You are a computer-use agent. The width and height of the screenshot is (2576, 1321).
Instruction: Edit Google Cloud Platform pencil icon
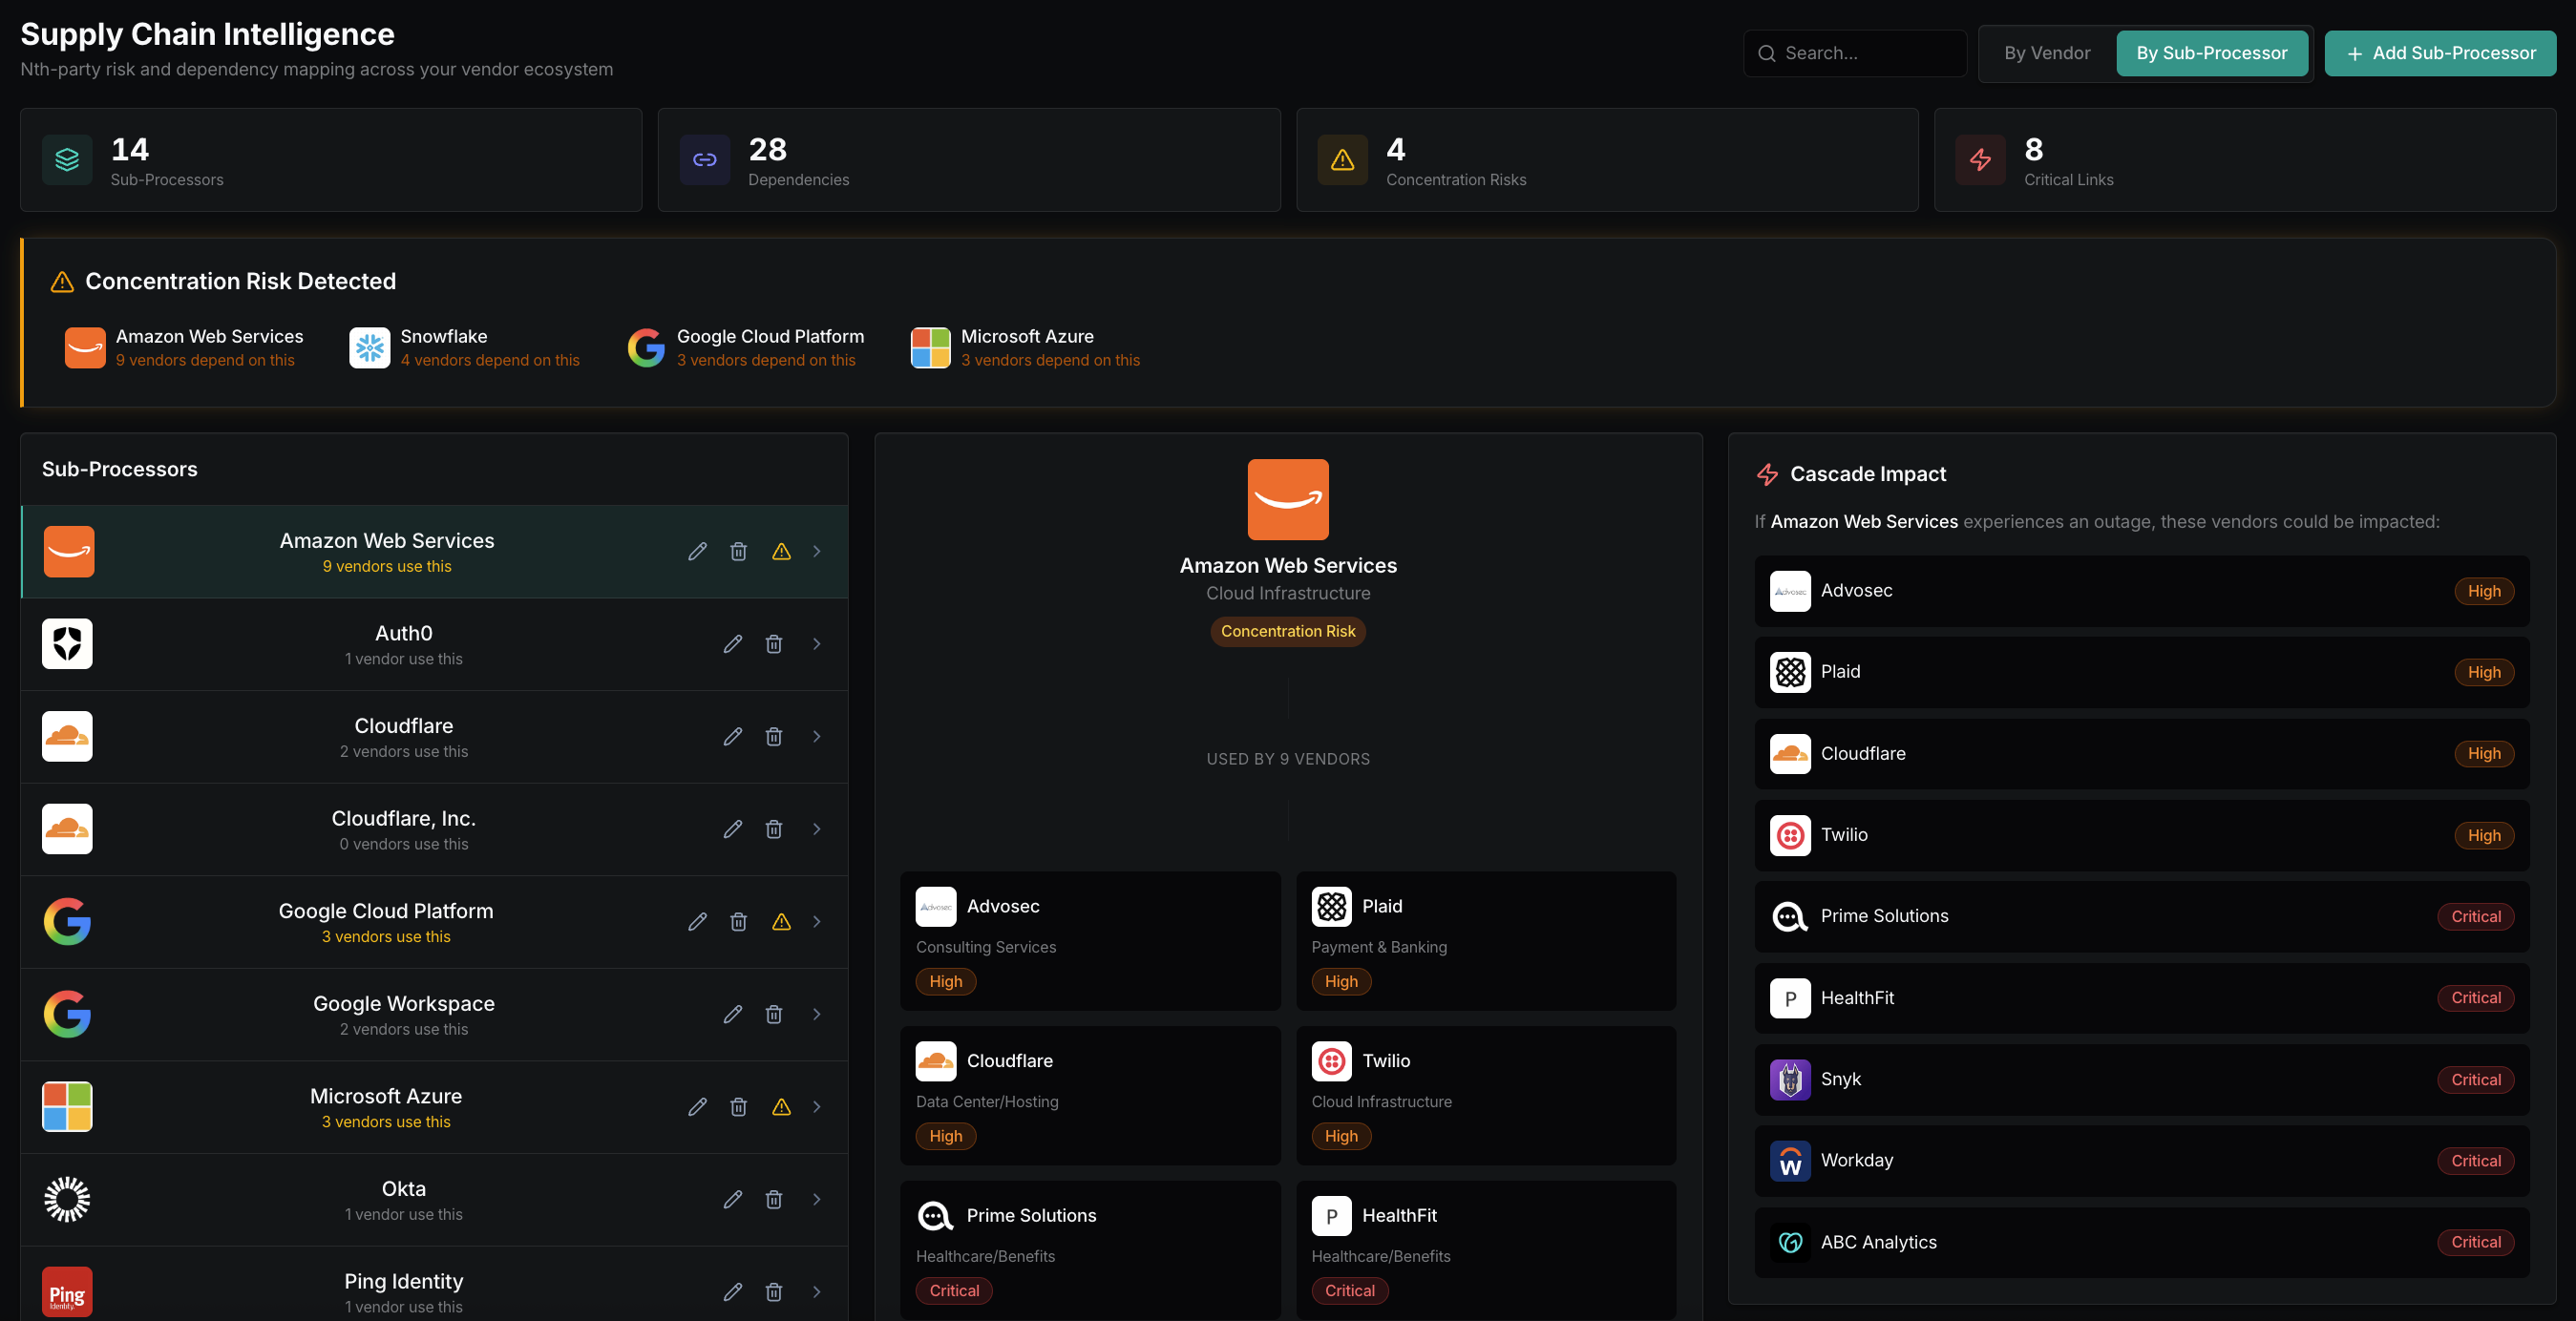pos(697,922)
